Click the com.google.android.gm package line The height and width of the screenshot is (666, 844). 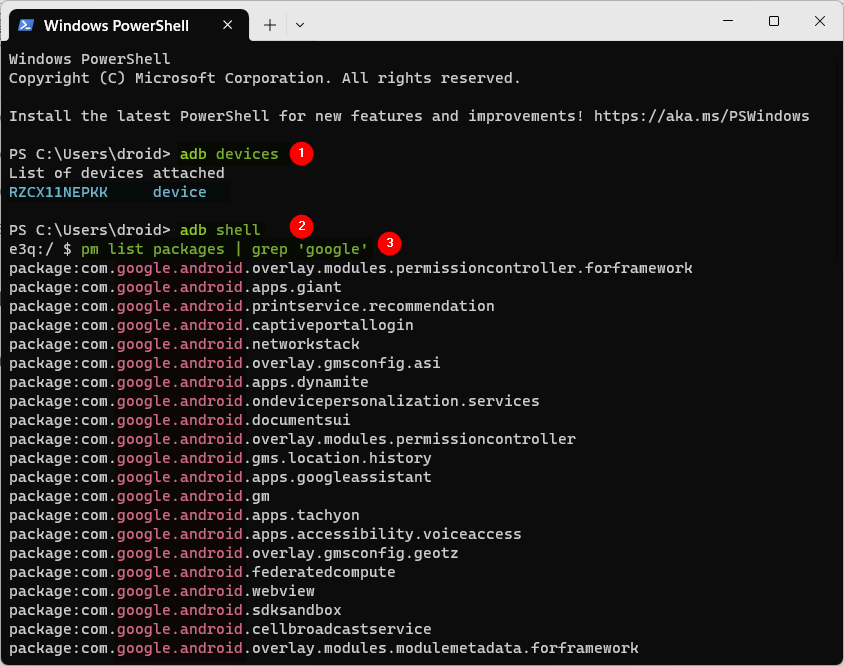139,496
